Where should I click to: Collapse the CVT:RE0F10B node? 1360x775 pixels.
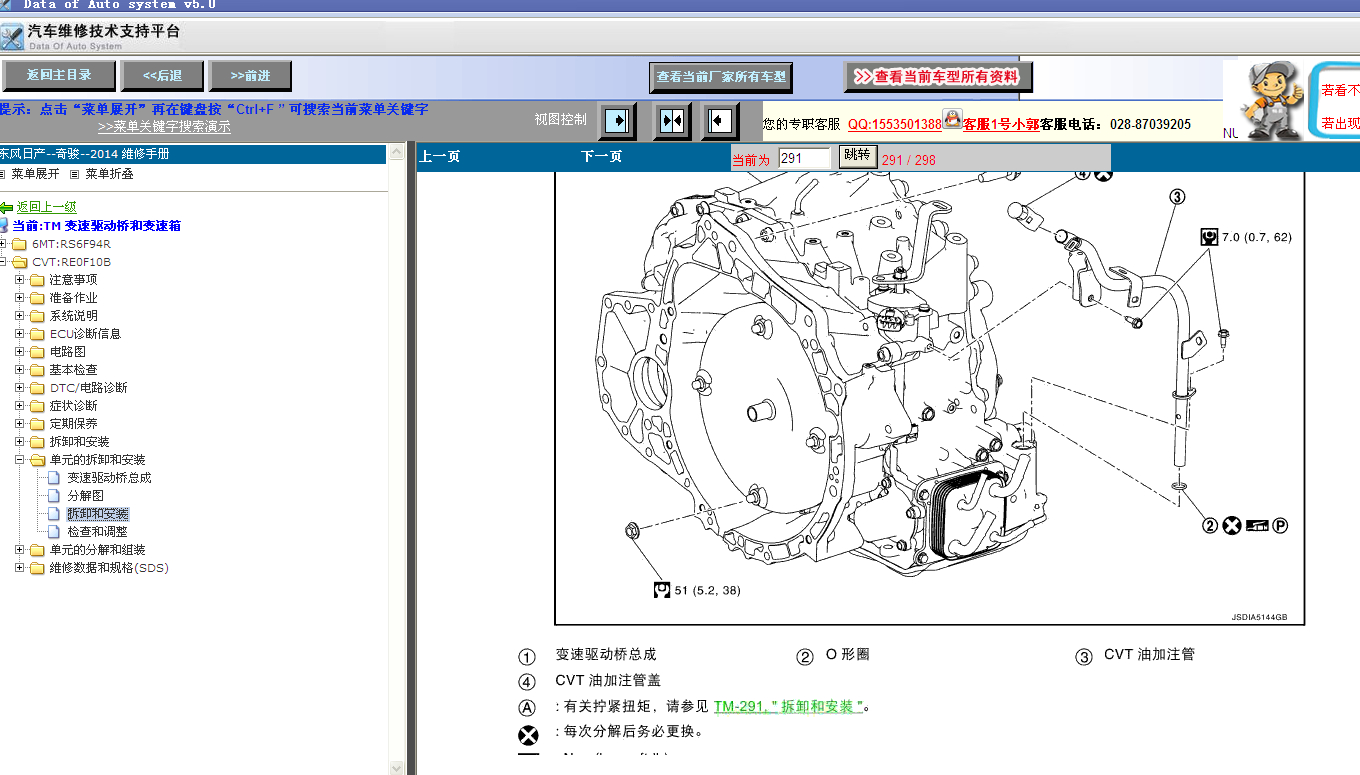coord(3,262)
